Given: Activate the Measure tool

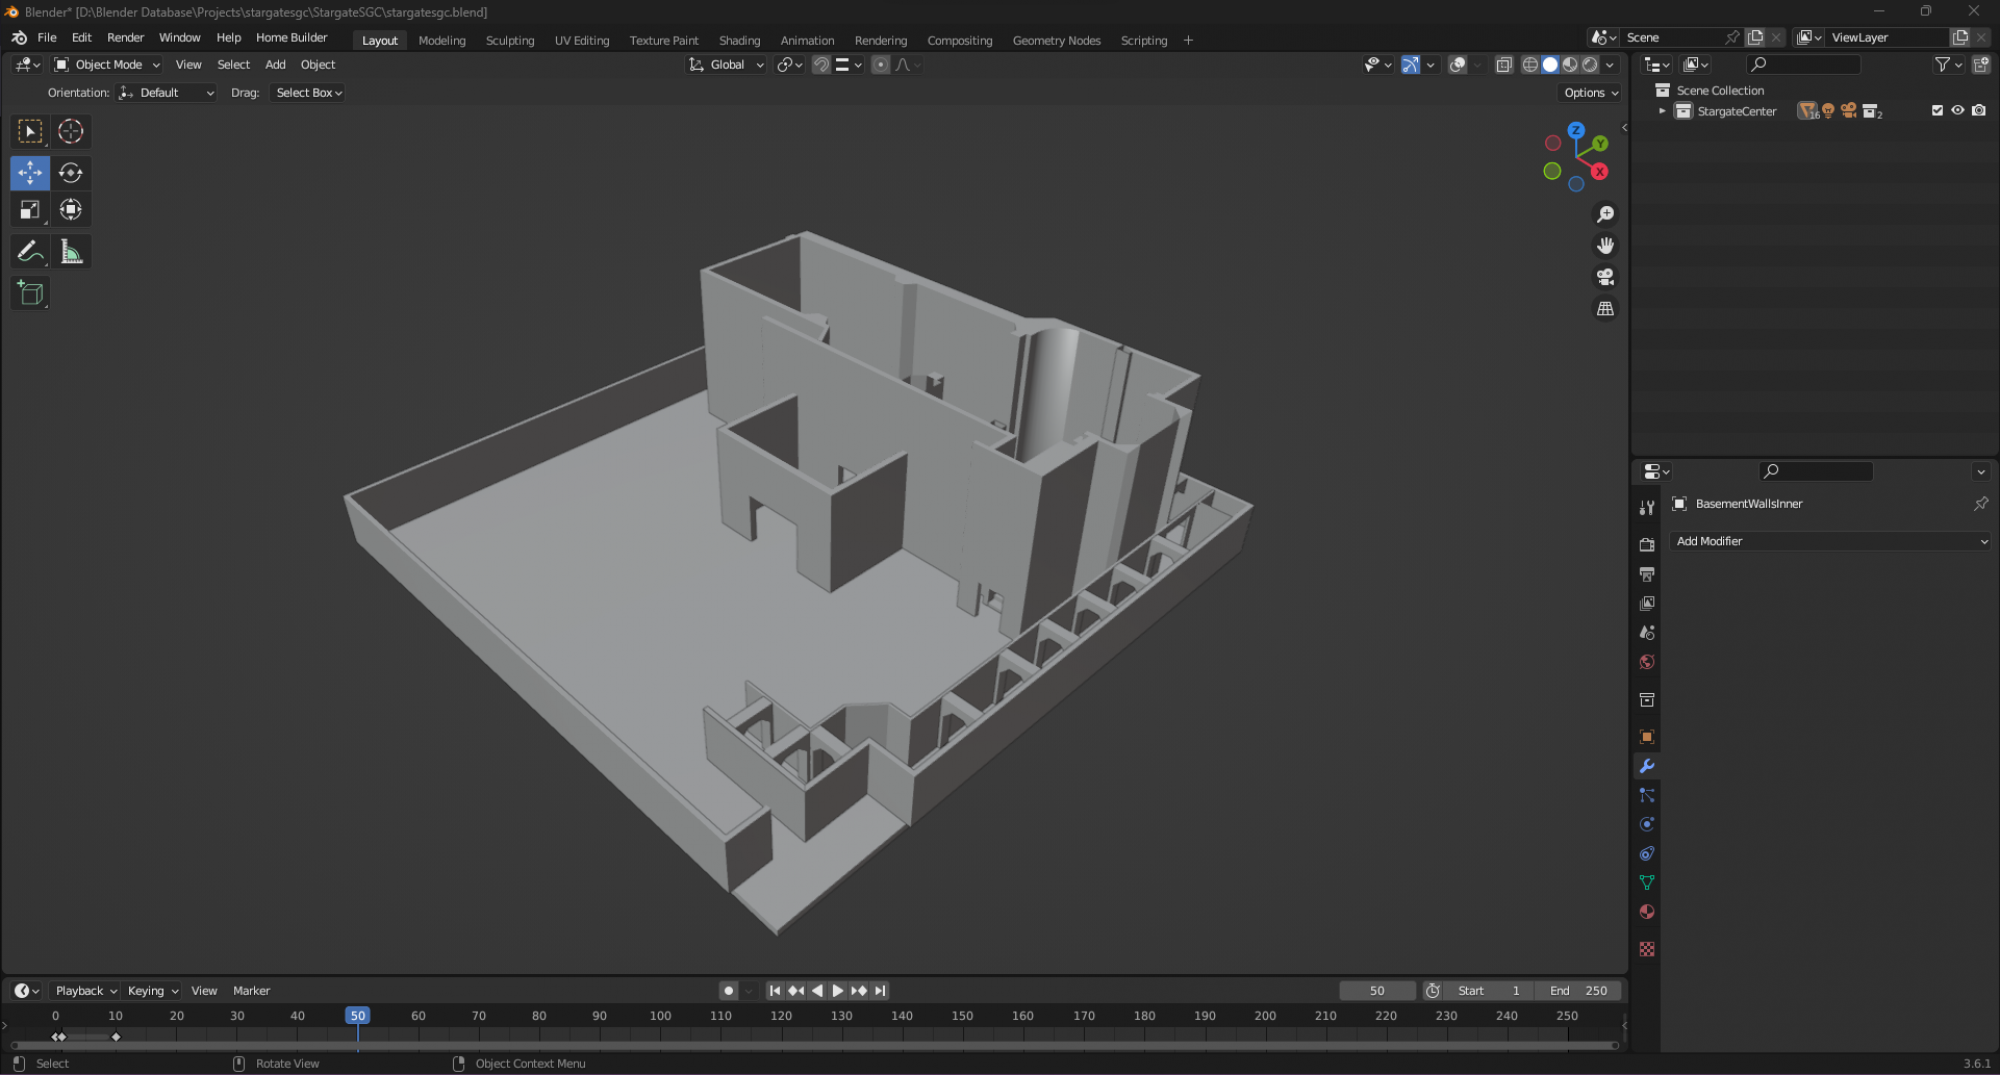Looking at the screenshot, I should point(71,252).
